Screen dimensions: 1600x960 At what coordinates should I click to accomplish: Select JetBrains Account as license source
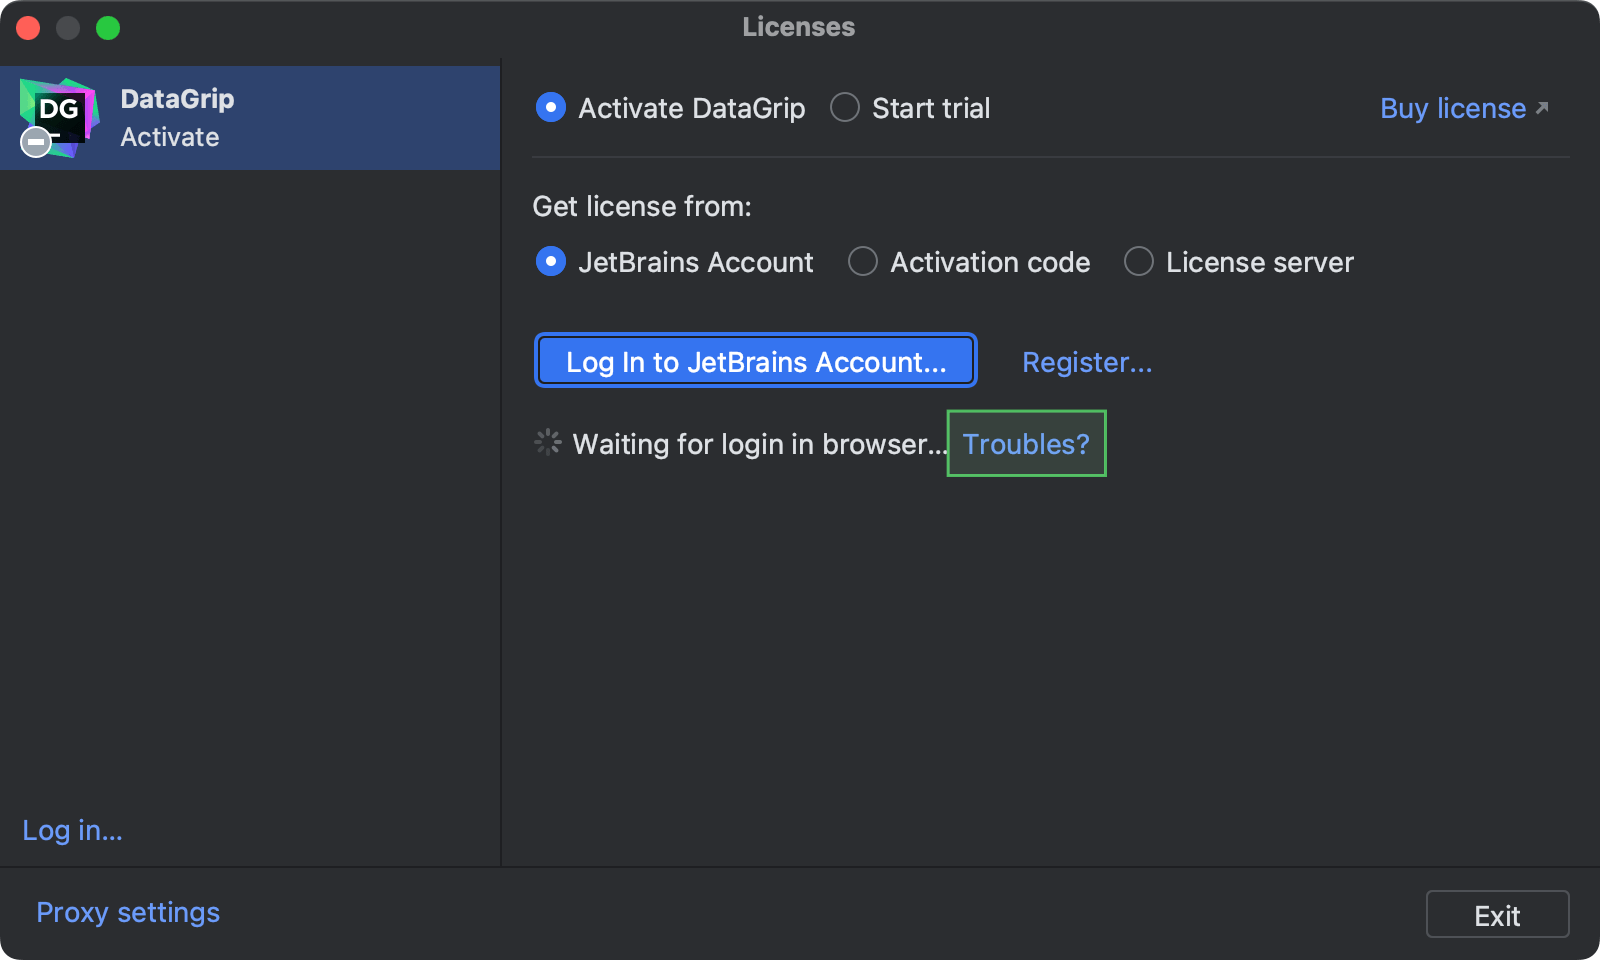(551, 261)
